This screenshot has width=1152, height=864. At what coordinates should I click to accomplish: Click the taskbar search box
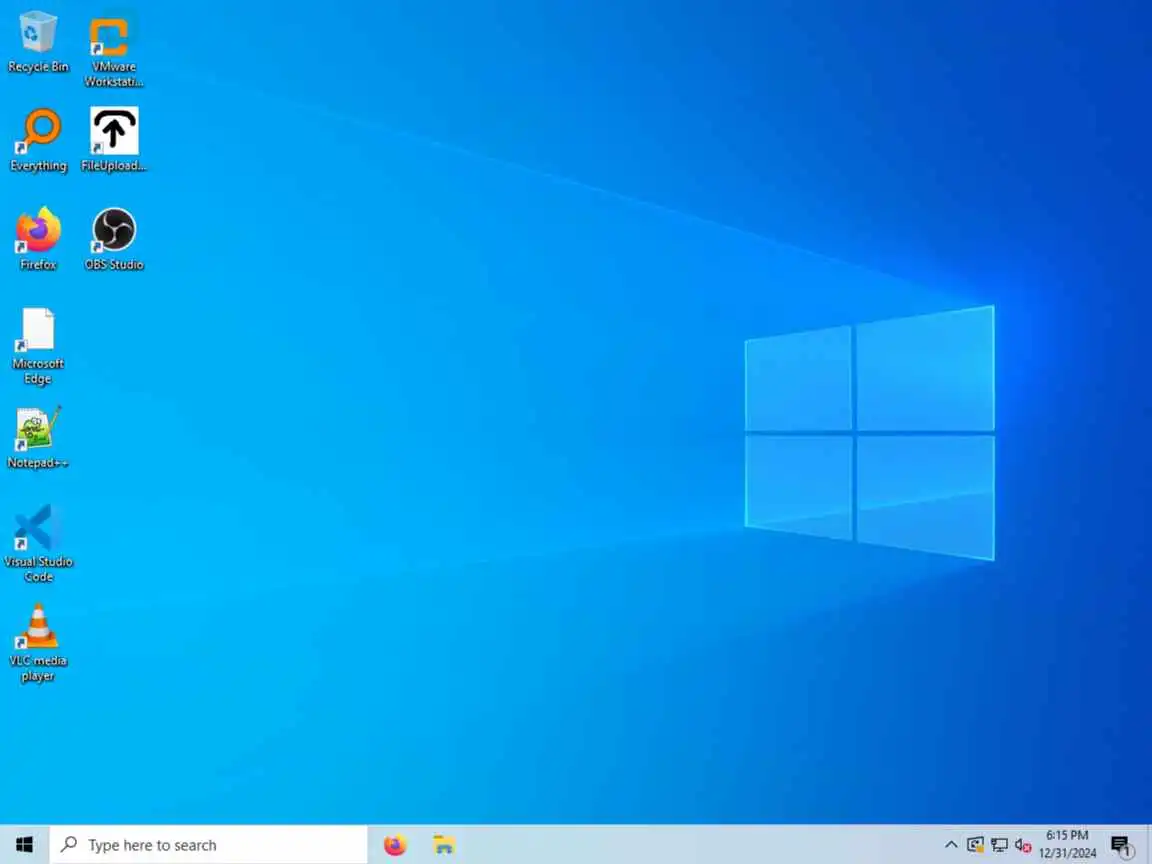tap(209, 845)
